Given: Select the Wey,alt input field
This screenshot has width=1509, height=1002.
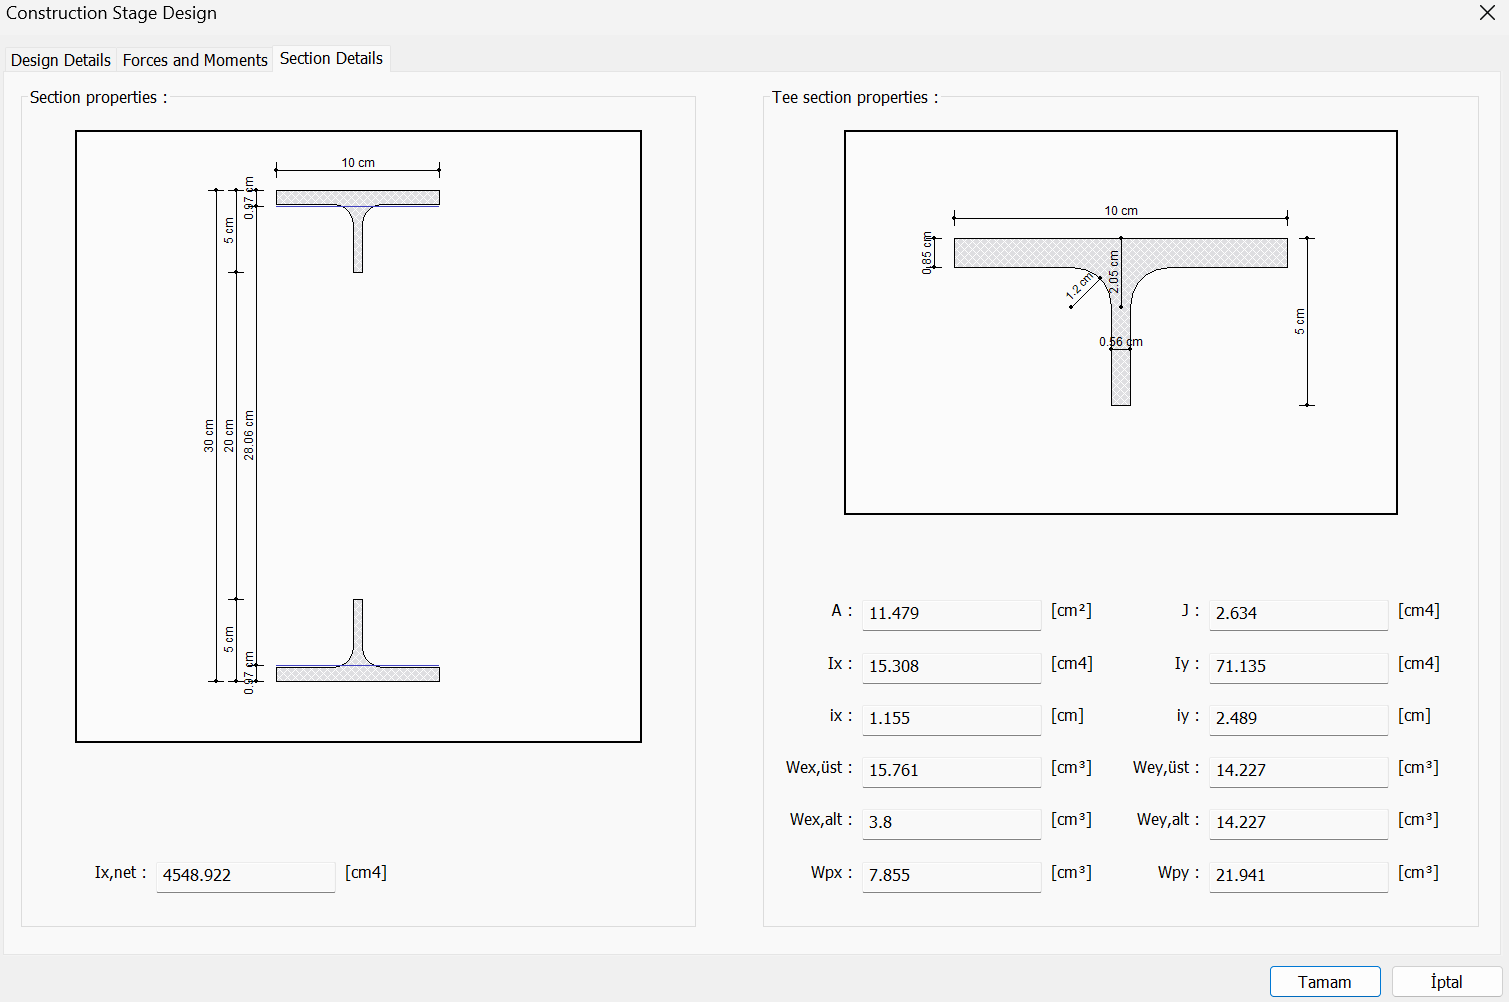Looking at the screenshot, I should coord(1298,823).
